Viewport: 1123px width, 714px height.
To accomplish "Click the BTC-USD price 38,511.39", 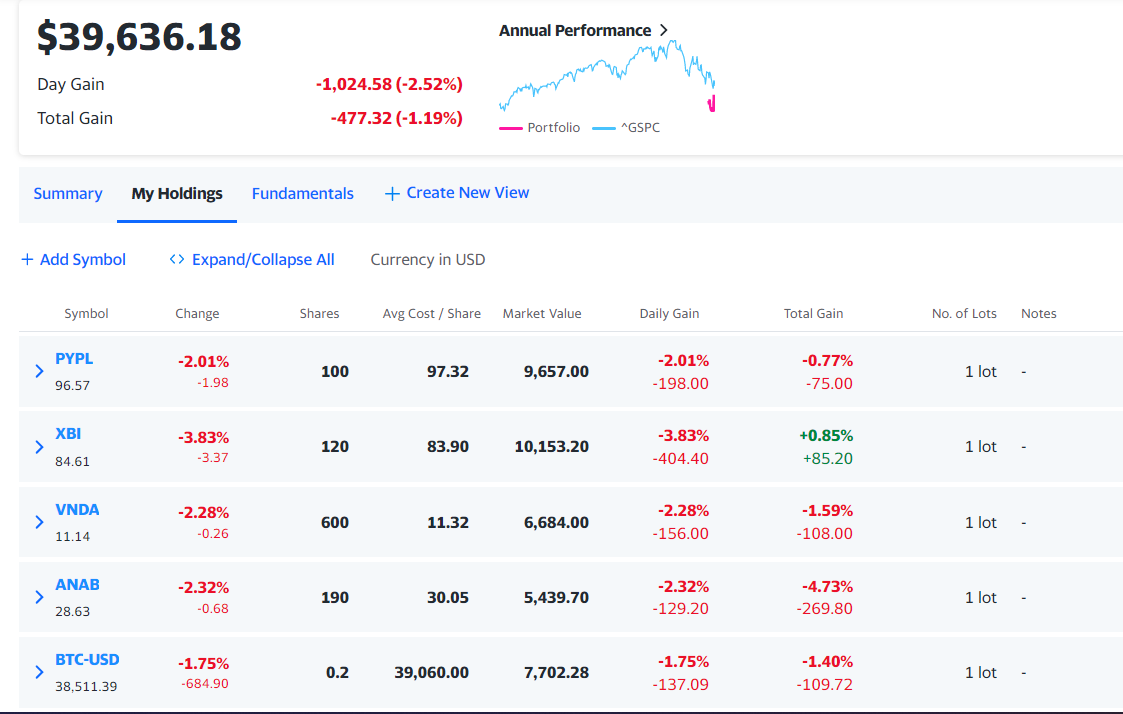I will click(x=86, y=686).
